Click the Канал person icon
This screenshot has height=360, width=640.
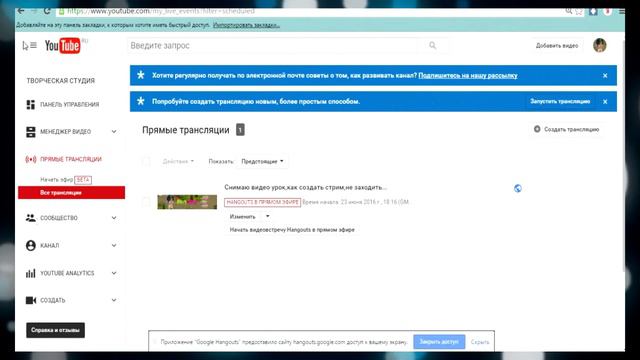pos(31,245)
